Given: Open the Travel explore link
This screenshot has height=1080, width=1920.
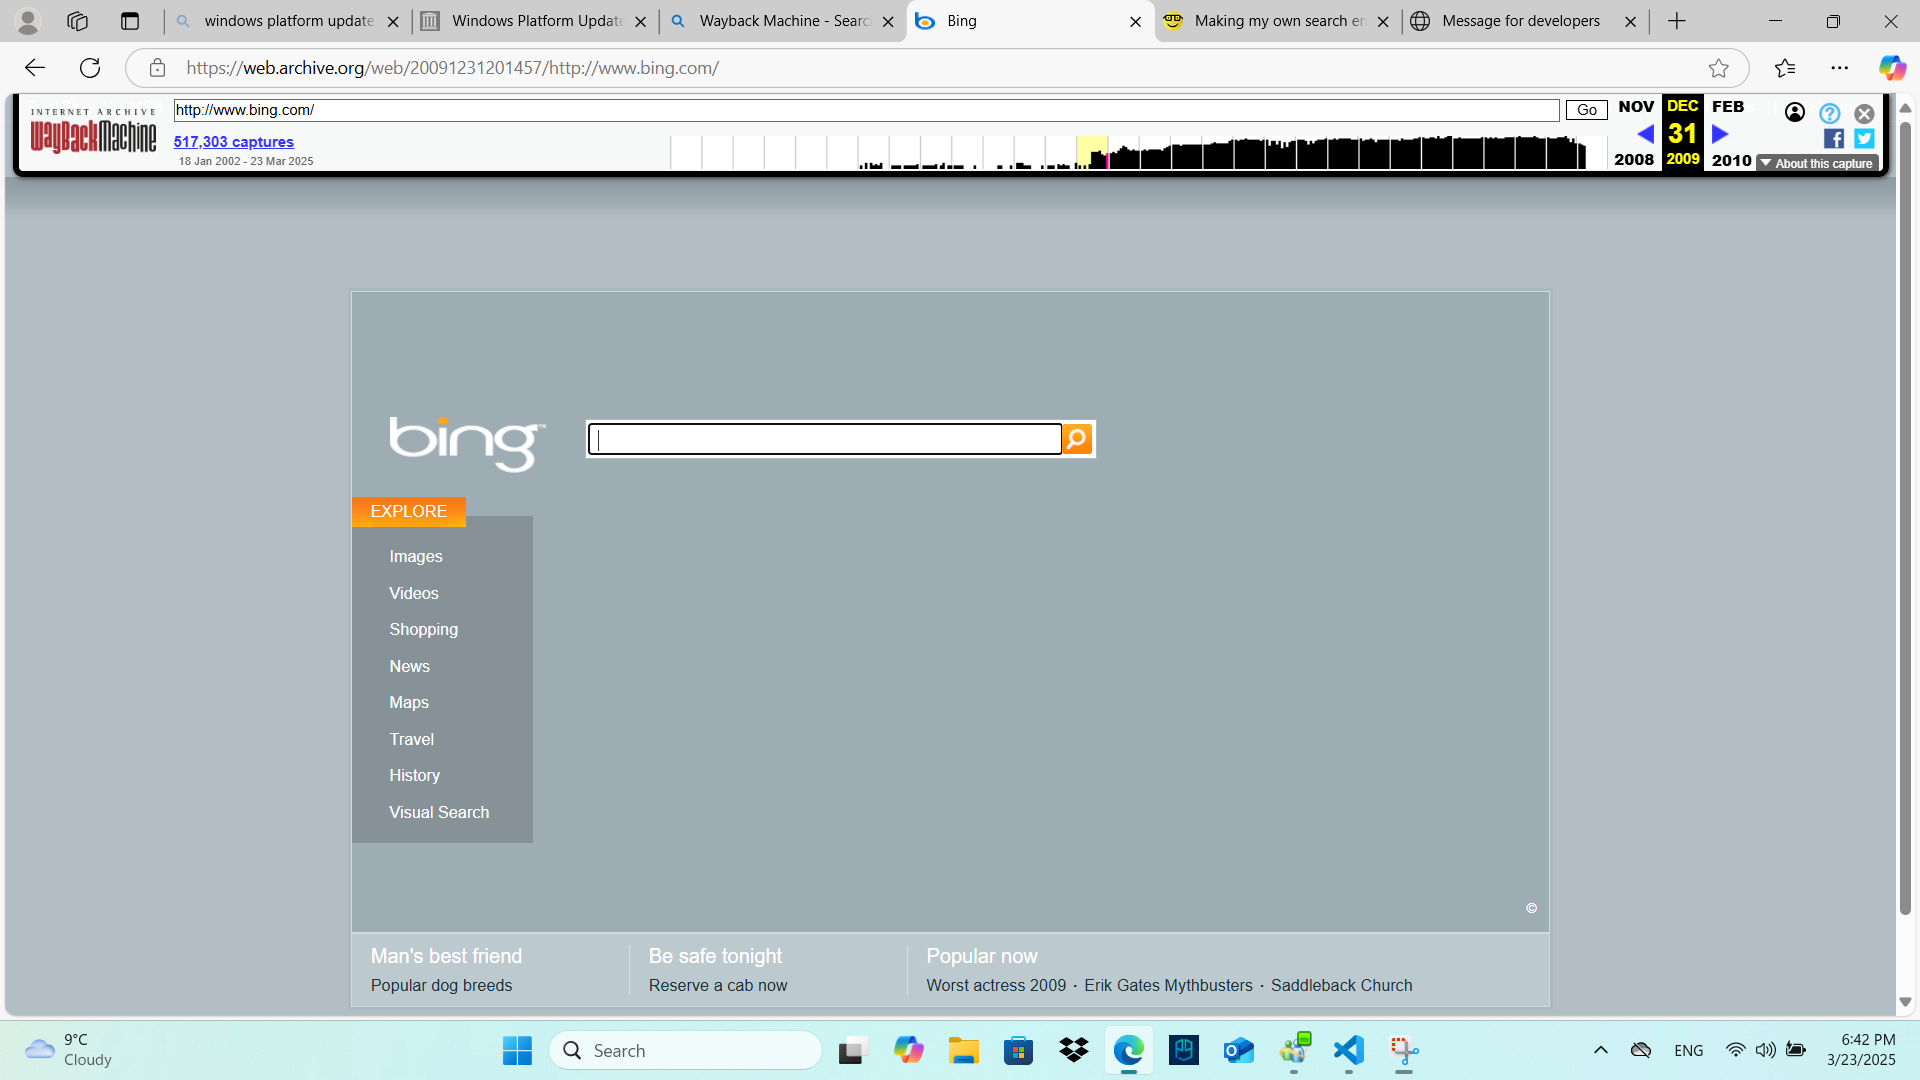Looking at the screenshot, I should click(x=412, y=739).
